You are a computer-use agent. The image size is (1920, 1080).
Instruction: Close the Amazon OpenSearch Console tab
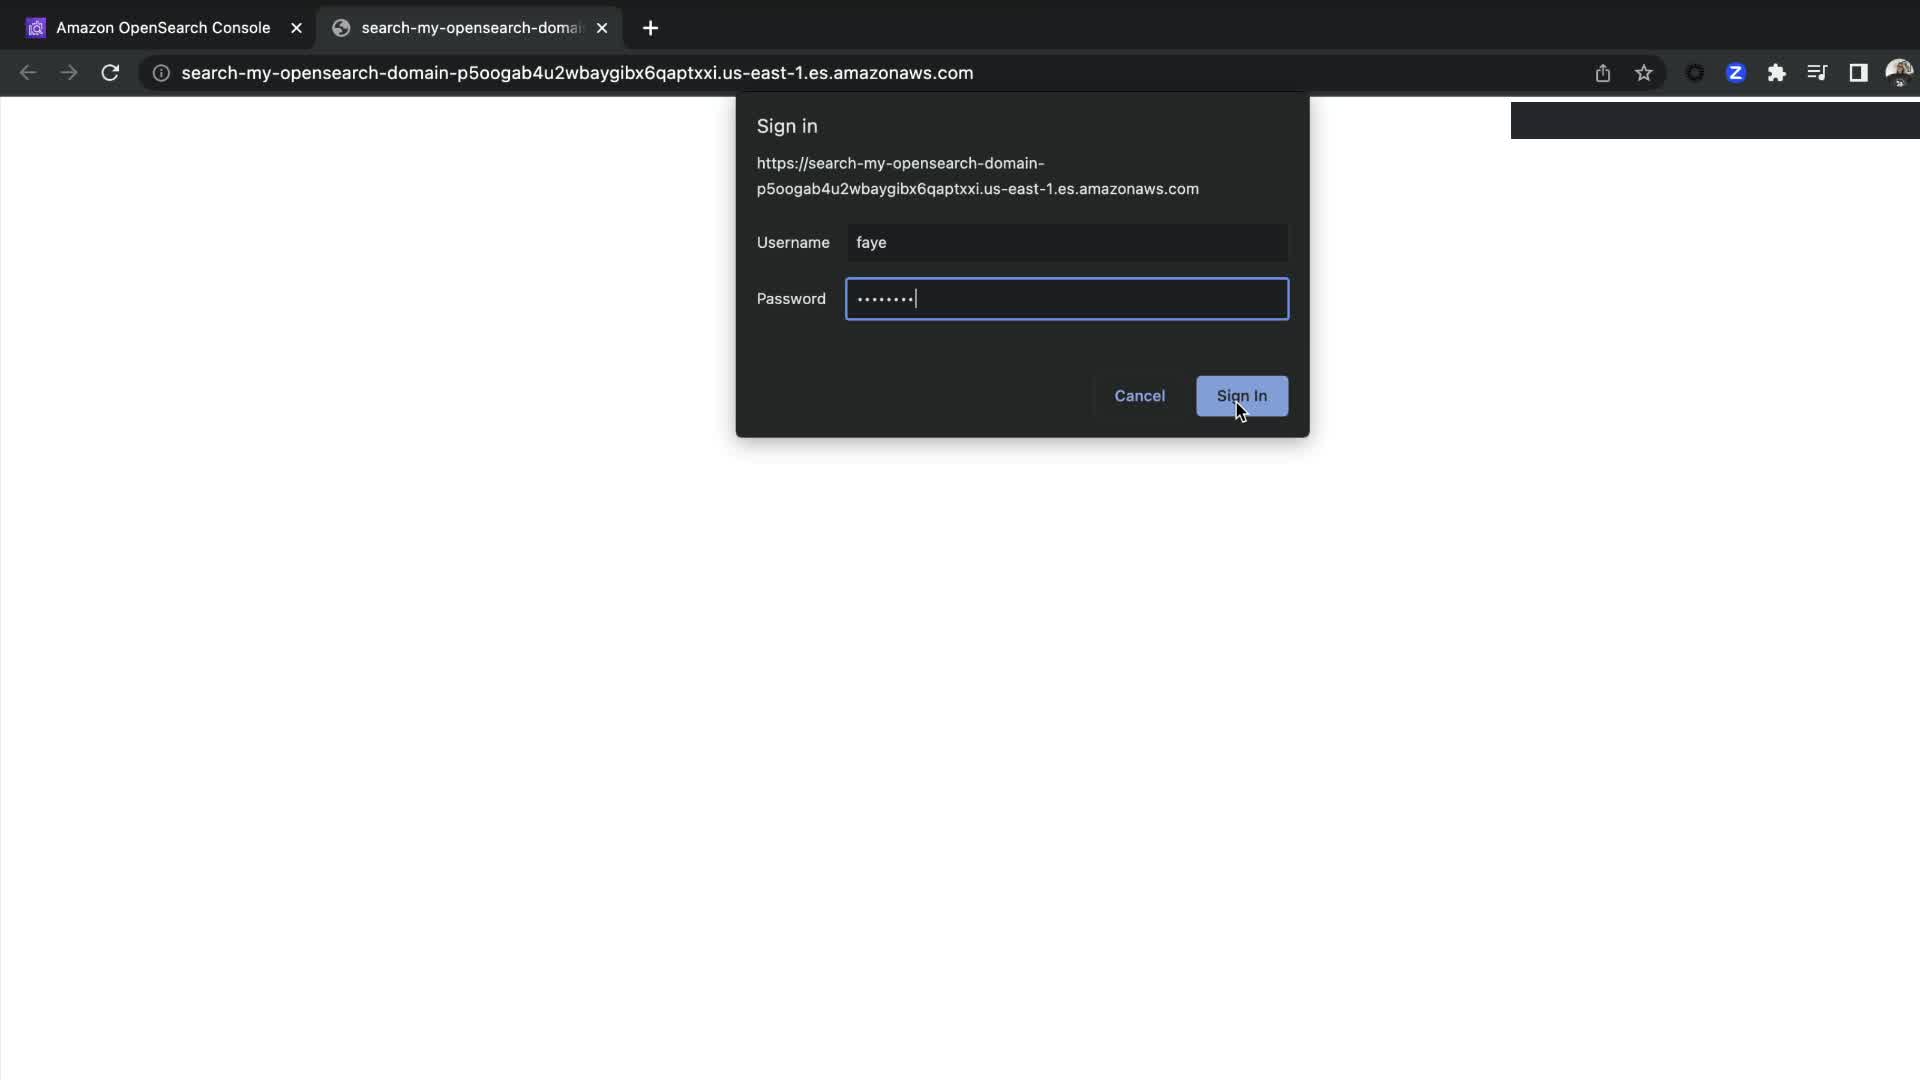(x=296, y=28)
